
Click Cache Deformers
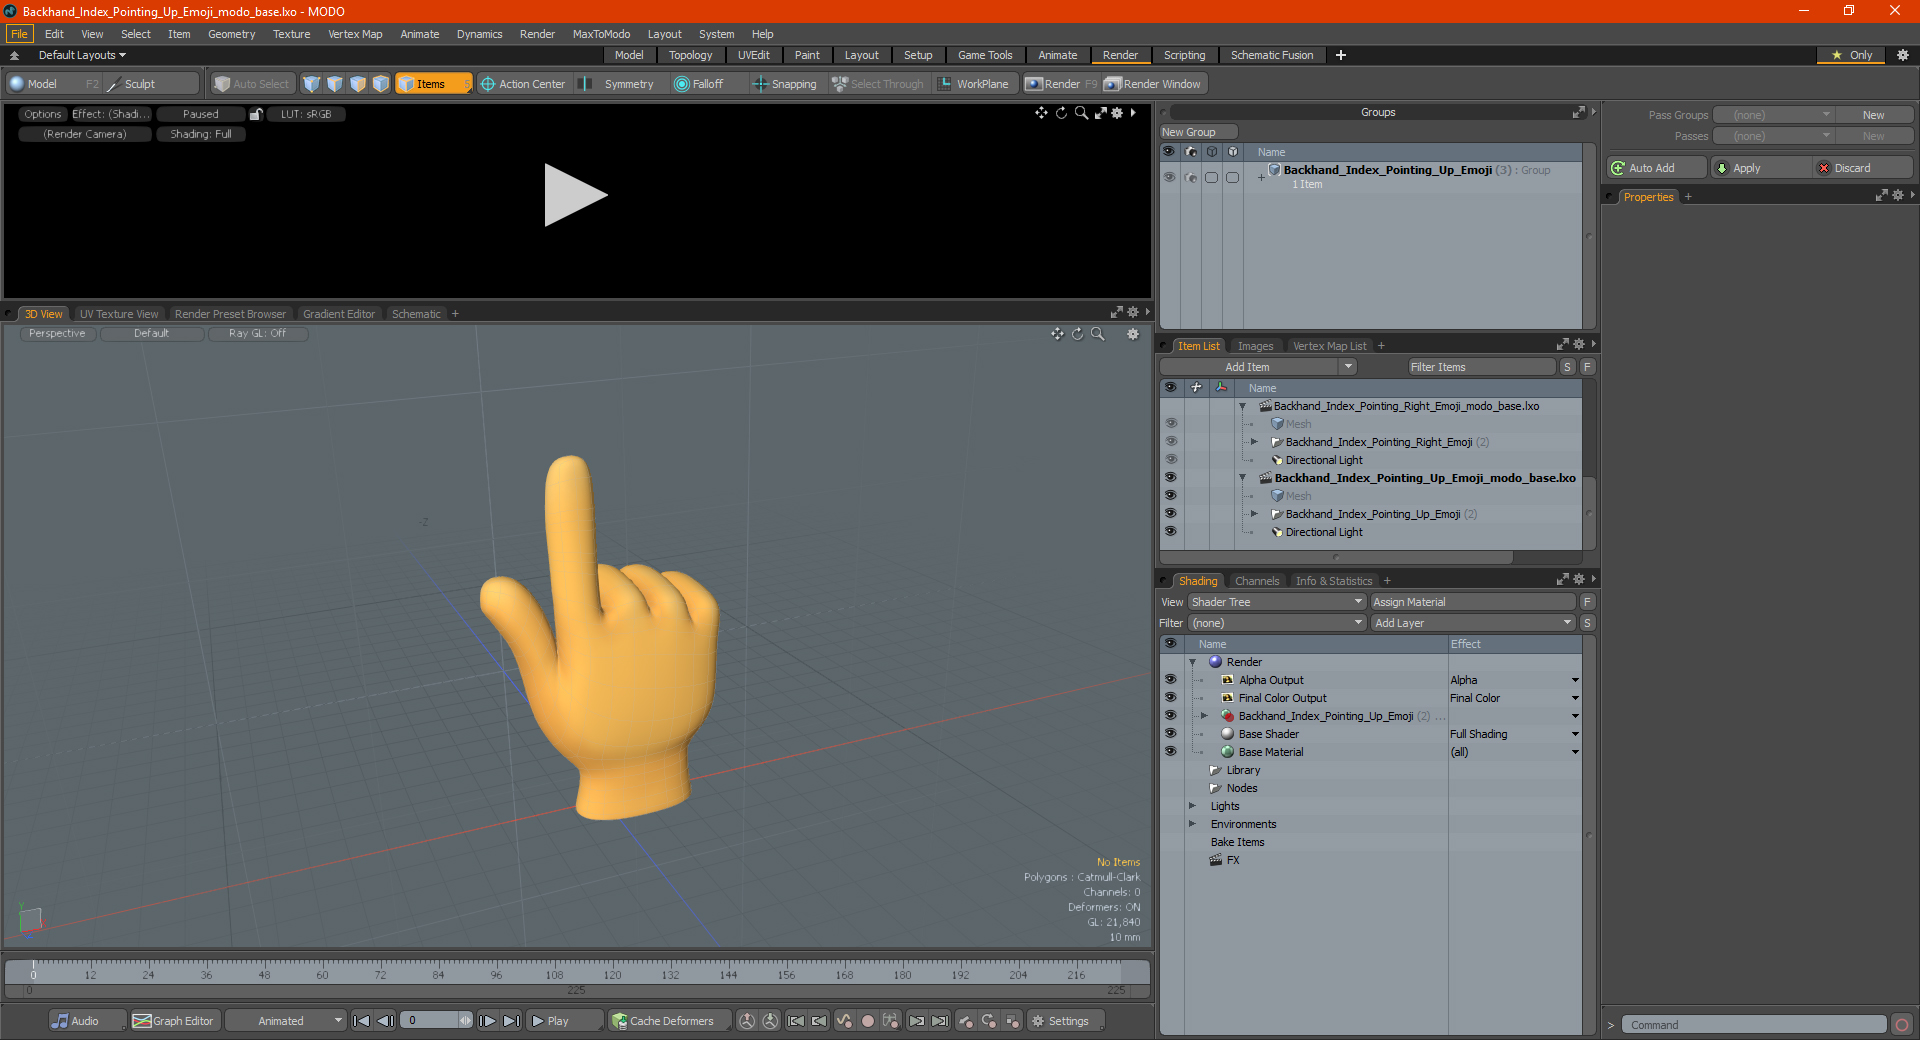tap(669, 1021)
